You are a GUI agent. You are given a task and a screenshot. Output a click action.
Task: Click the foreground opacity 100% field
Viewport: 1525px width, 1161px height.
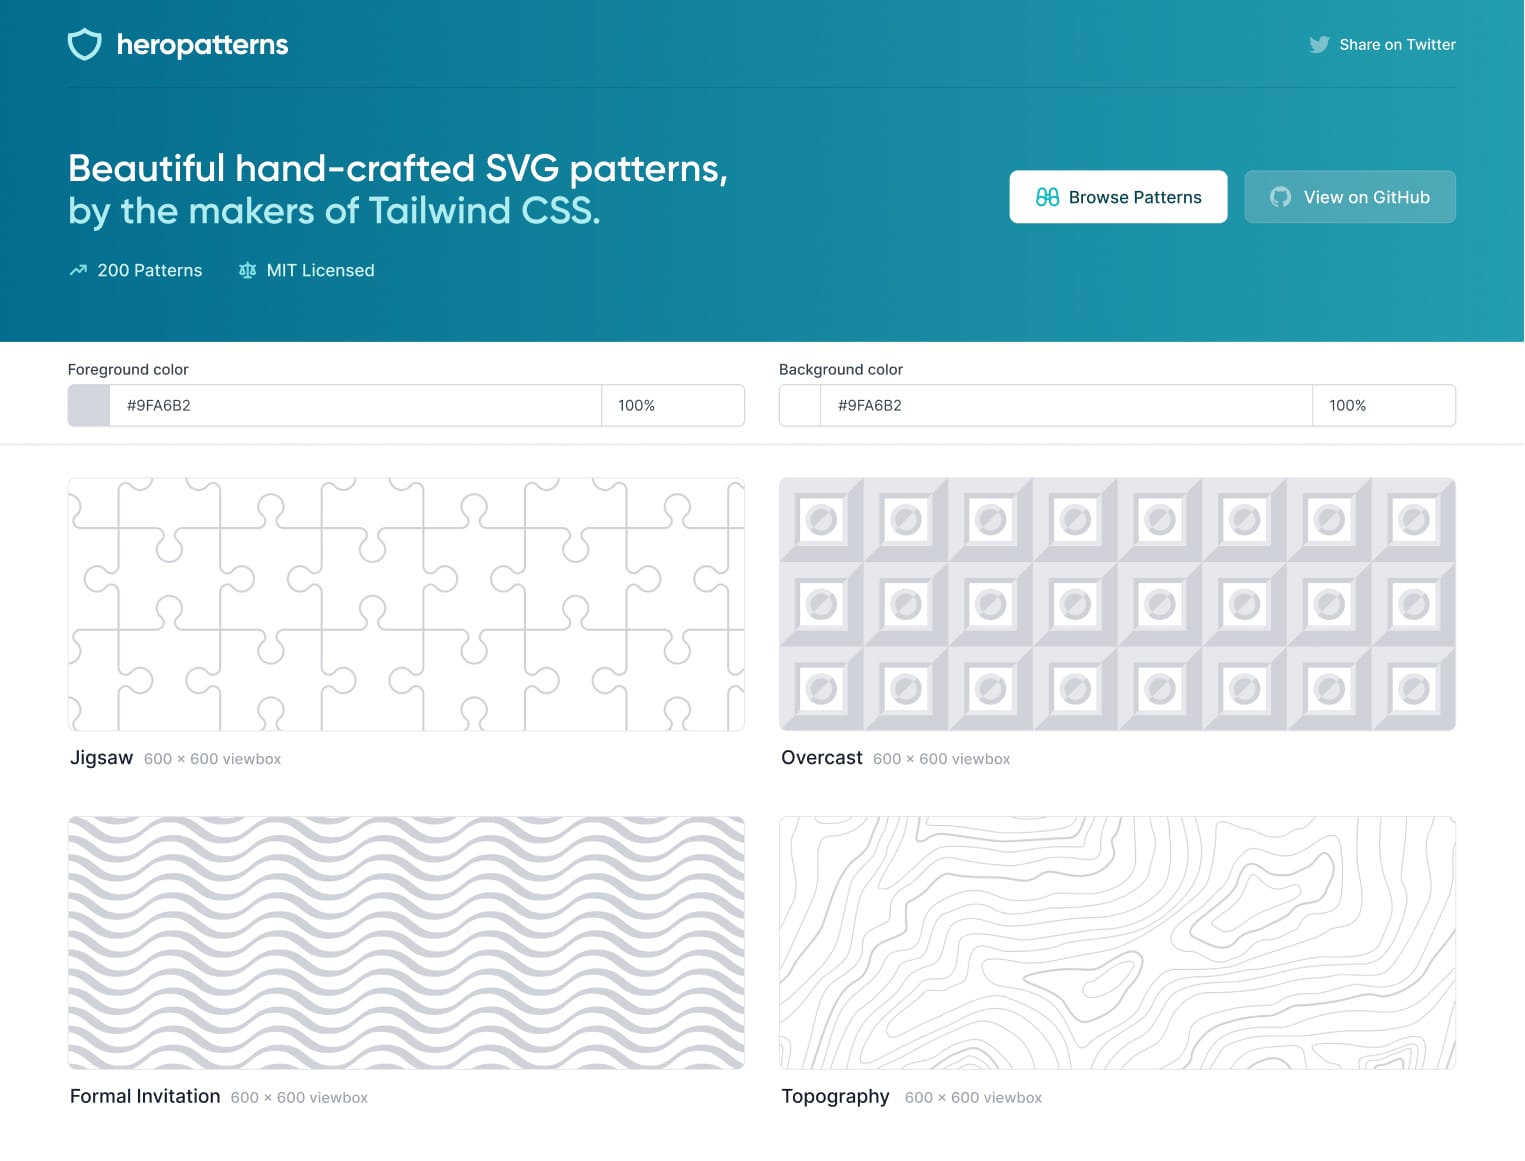tap(673, 405)
